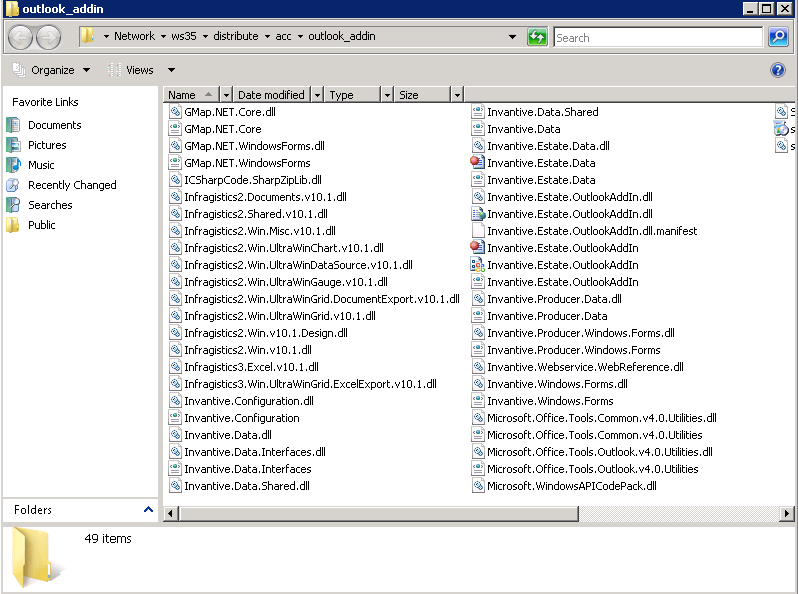Image resolution: width=798 pixels, height=594 pixels.
Task: Open the Type column filter dropdown
Action: (387, 95)
